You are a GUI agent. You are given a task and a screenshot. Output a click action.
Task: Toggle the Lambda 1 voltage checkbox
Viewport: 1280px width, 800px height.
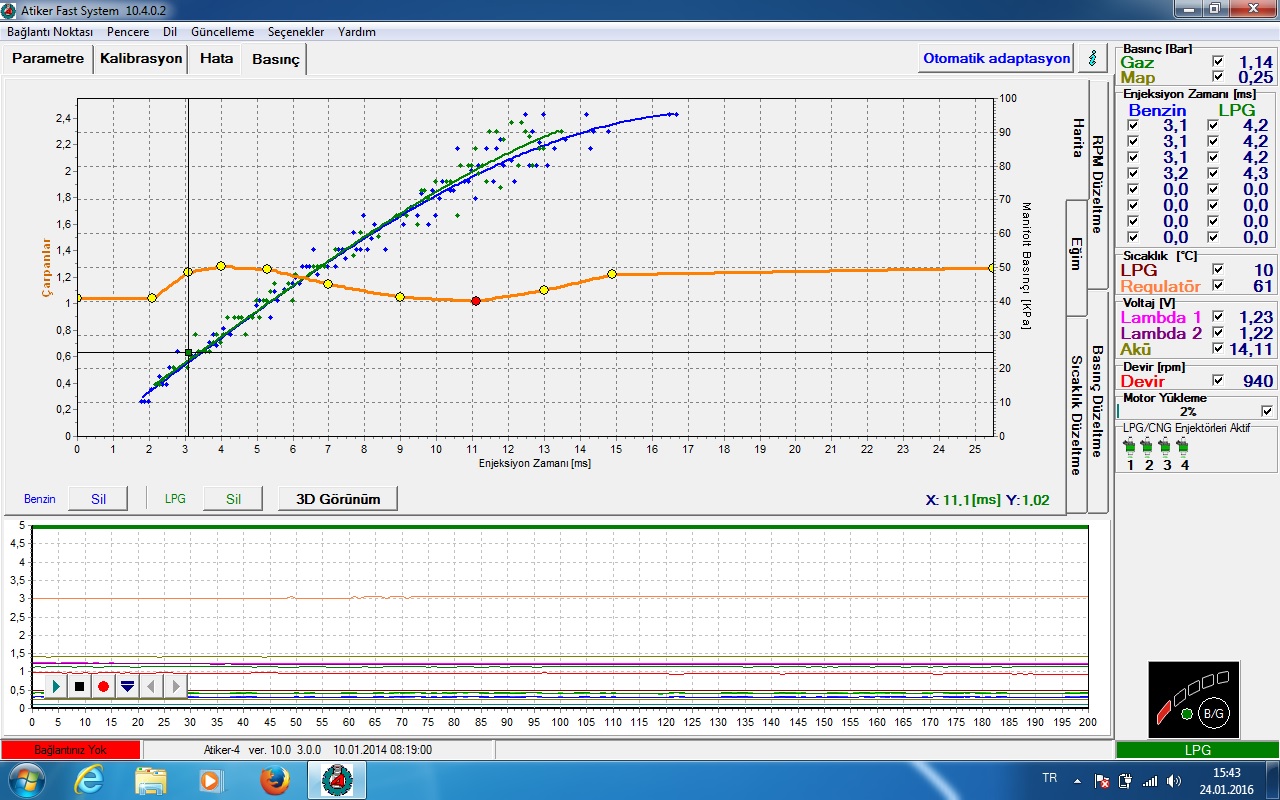pyautogui.click(x=1217, y=317)
